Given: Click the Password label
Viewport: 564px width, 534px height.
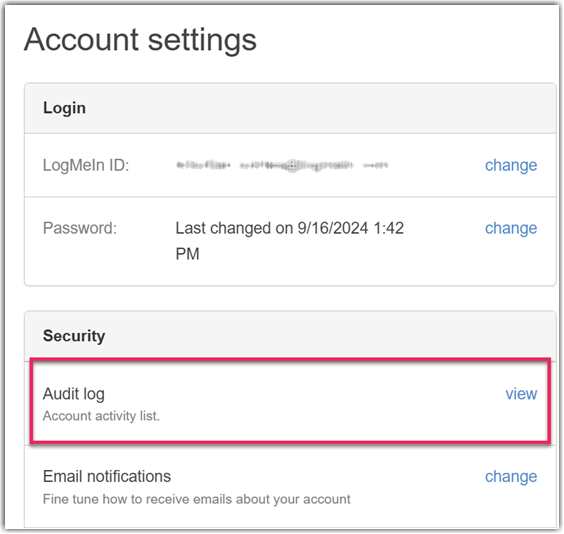Looking at the screenshot, I should 80,228.
